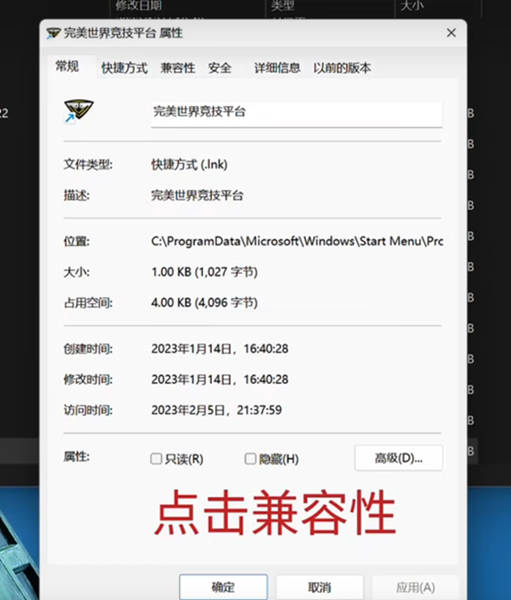The image size is (511, 600).
Task: Click the 类型 column header in Explorer behind
Action: (x=283, y=6)
